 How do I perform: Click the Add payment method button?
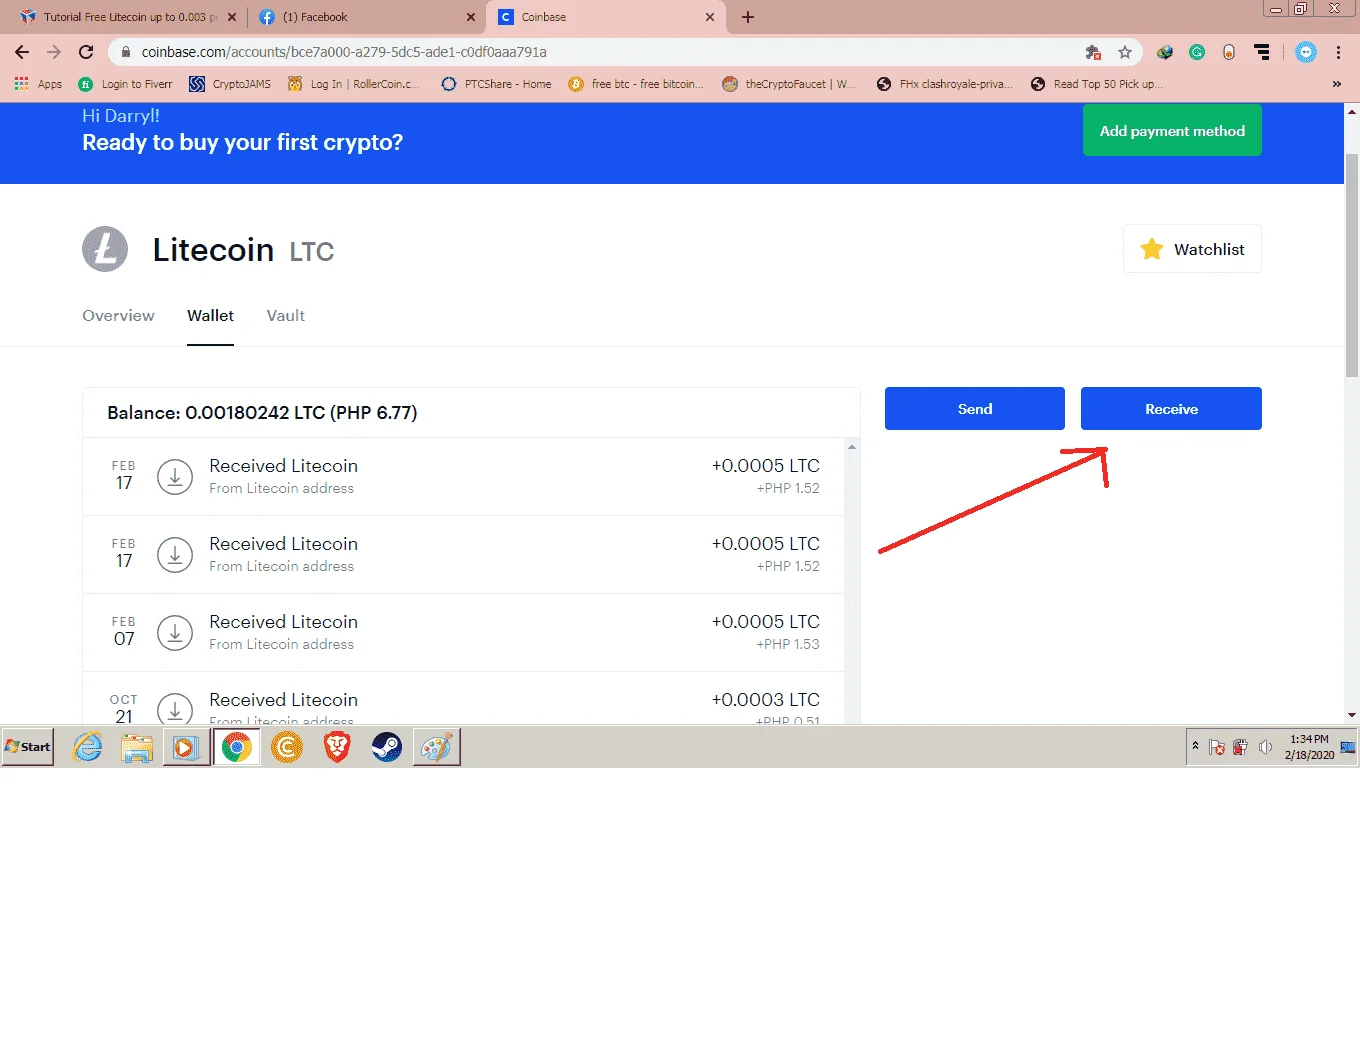pyautogui.click(x=1172, y=130)
